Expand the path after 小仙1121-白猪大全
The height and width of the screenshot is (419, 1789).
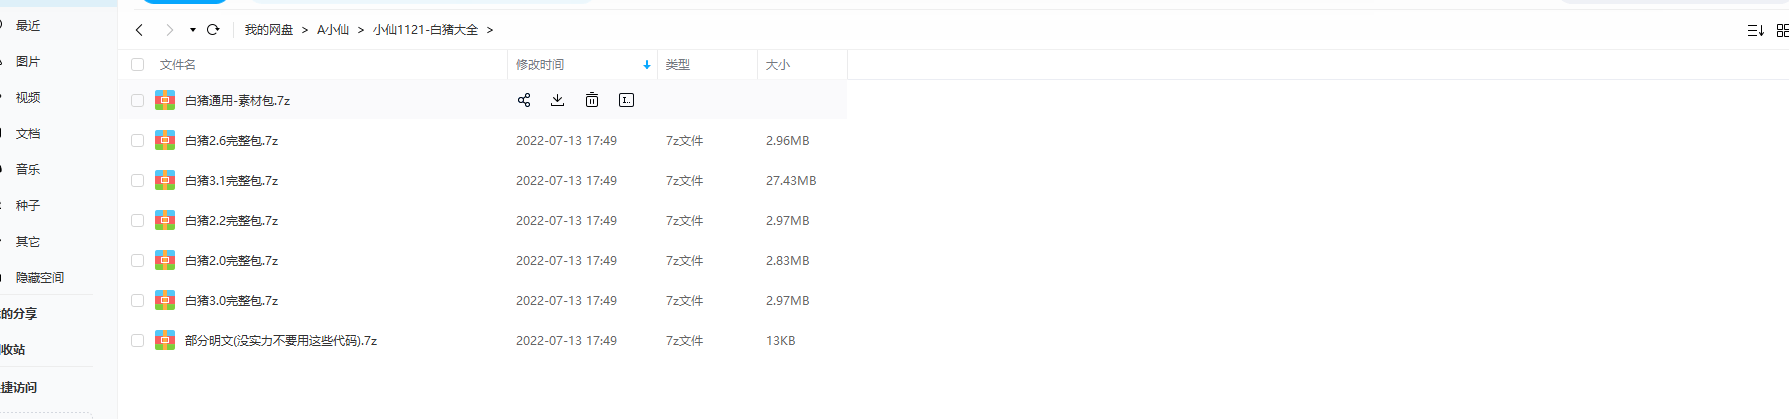pyautogui.click(x=490, y=30)
